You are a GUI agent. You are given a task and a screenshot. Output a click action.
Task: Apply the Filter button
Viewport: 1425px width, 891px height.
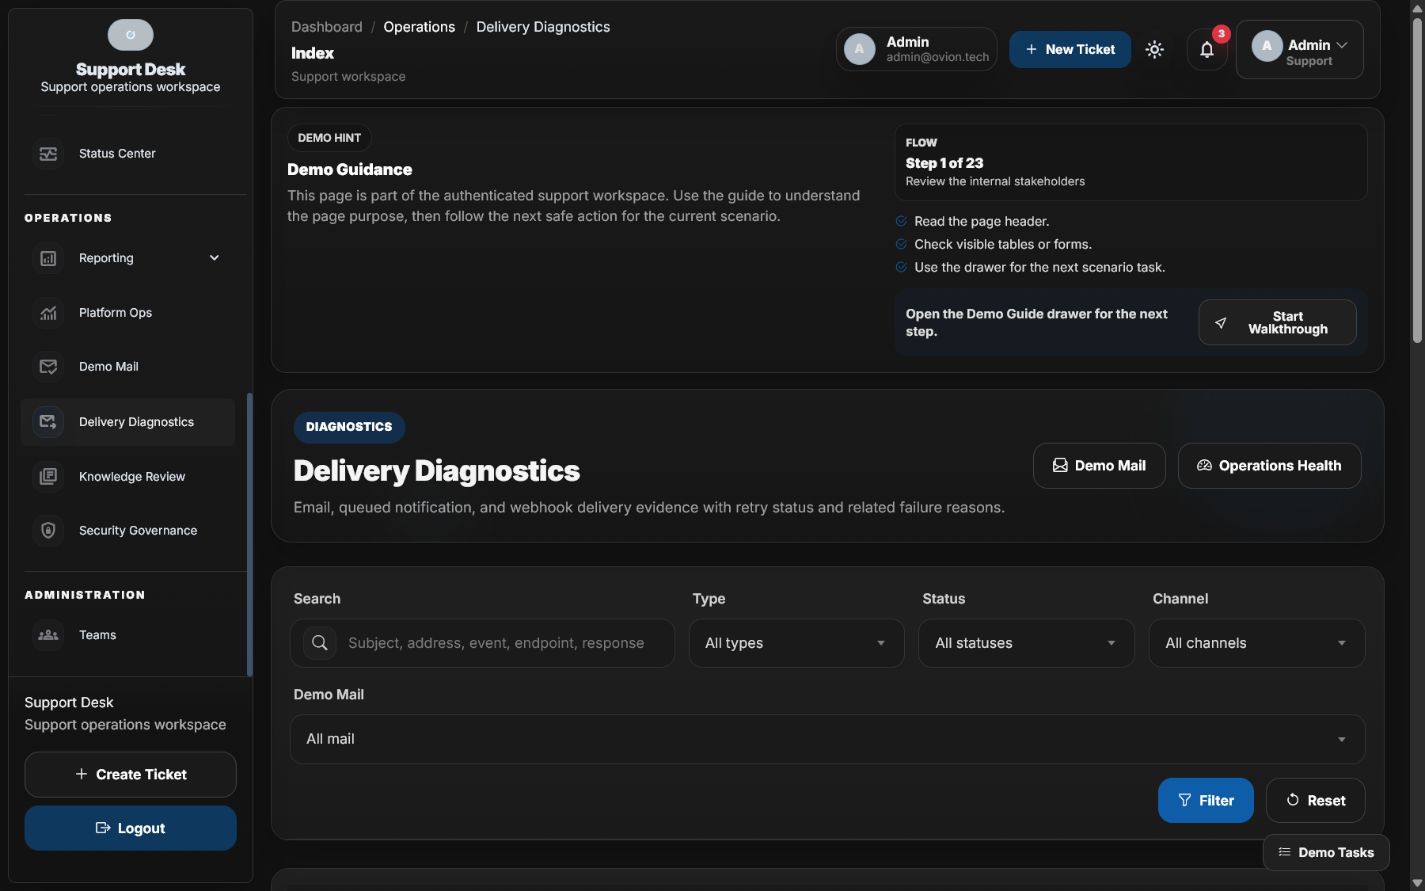tap(1206, 801)
